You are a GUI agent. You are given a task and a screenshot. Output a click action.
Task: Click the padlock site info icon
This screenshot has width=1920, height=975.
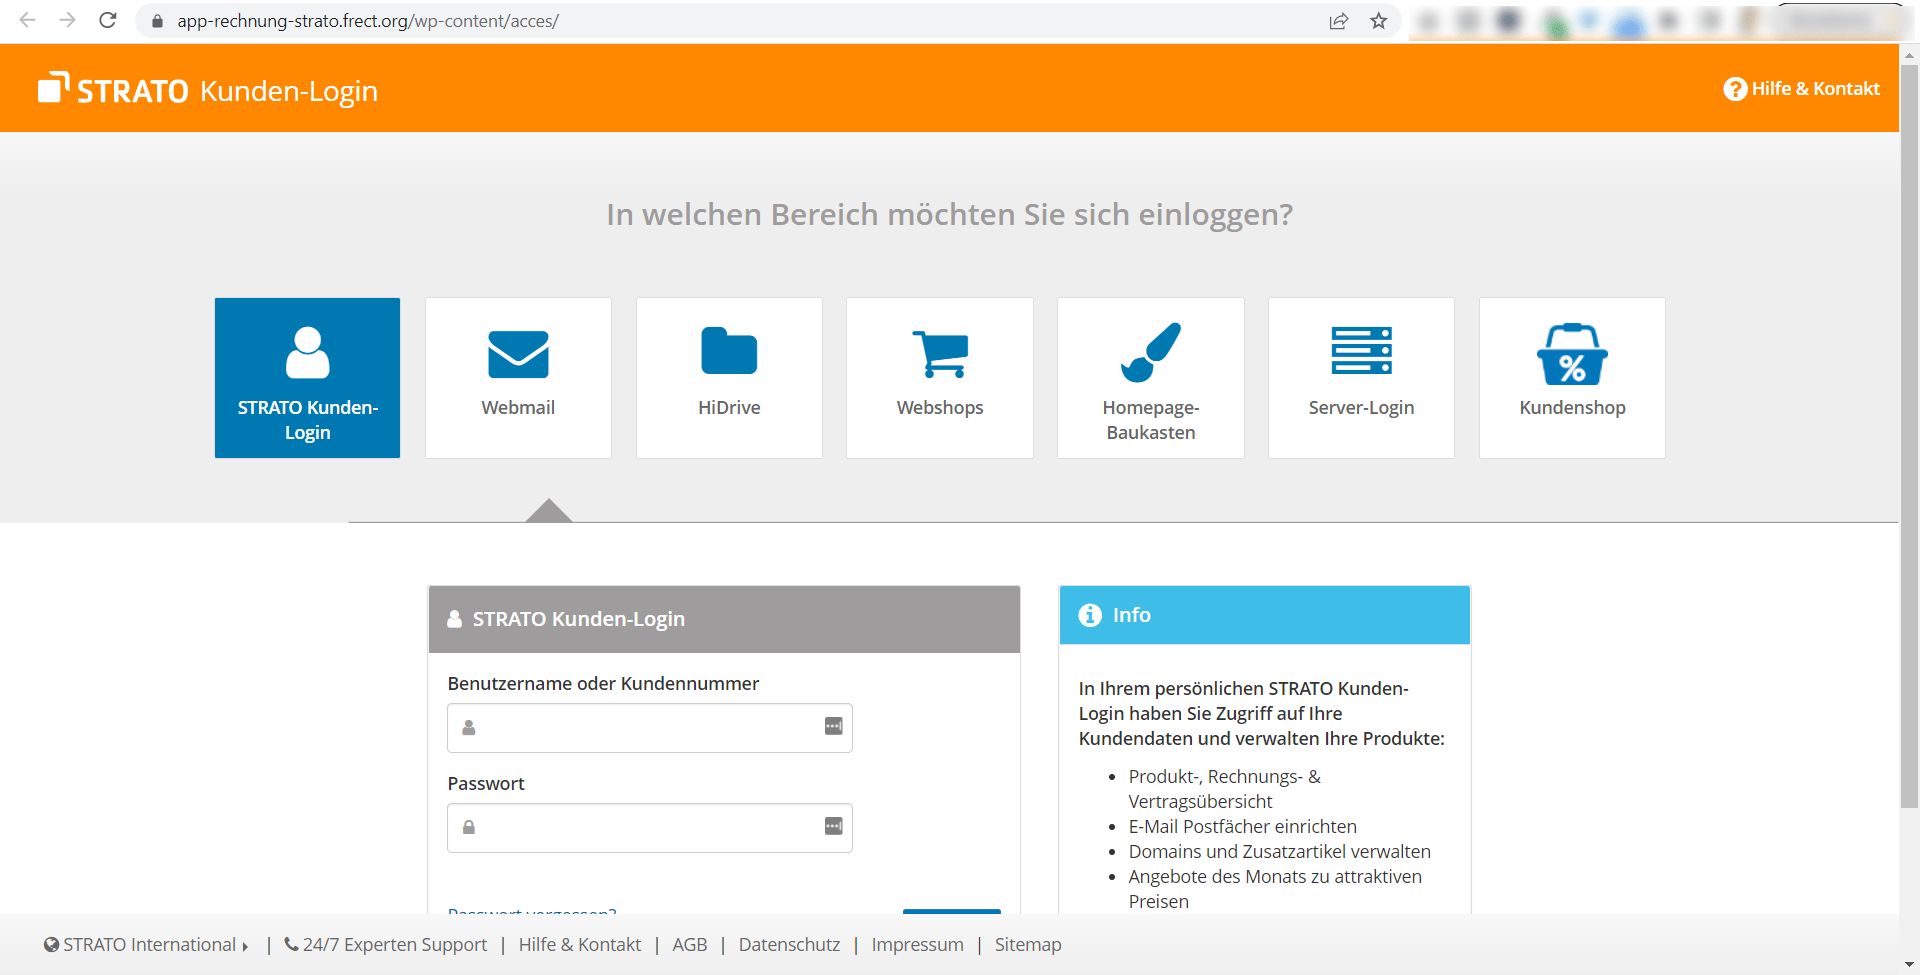[157, 21]
